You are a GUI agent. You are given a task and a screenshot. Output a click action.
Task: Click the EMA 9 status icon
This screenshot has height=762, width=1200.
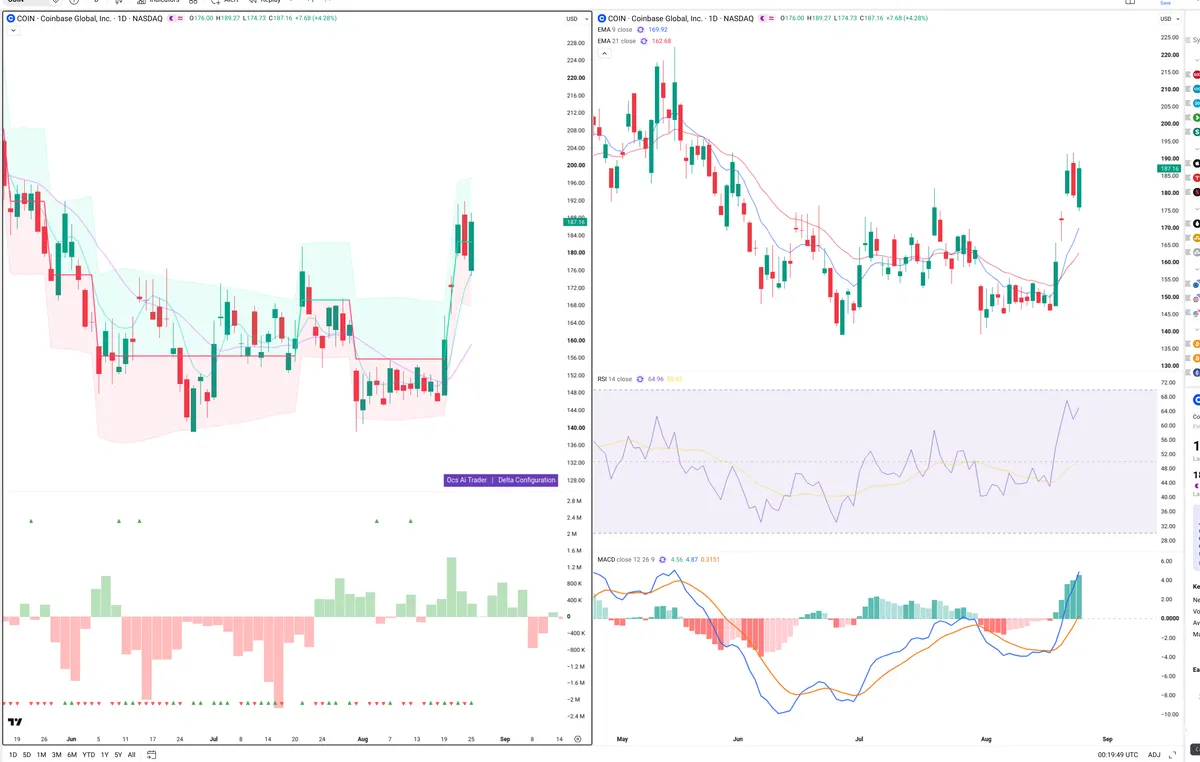(x=641, y=30)
